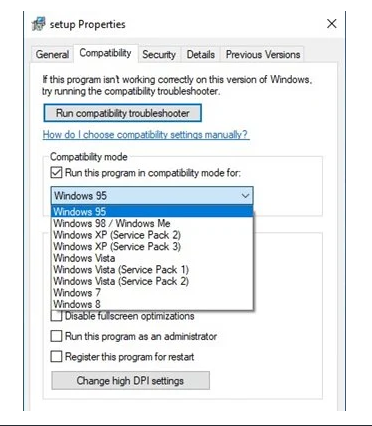
Task: Choose Windows 8 compatibility mode
Action: tap(152, 304)
